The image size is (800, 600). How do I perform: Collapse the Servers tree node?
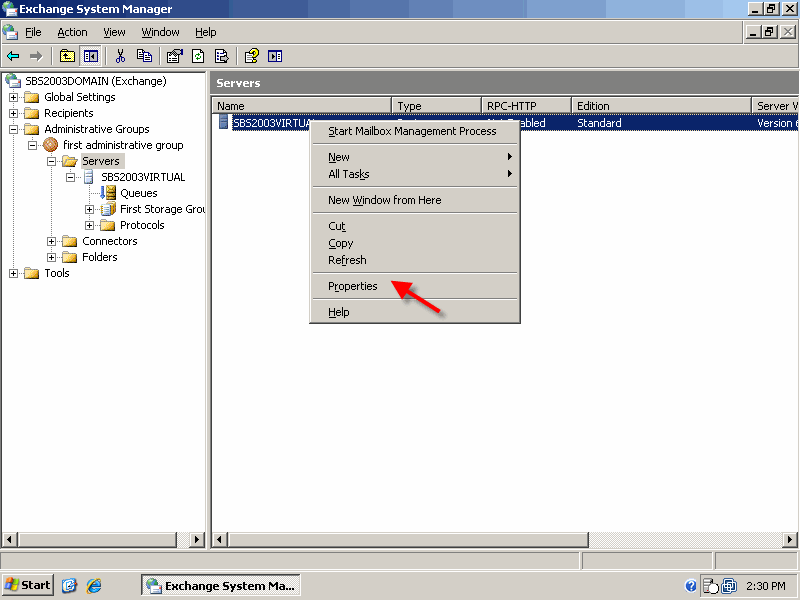[52, 161]
